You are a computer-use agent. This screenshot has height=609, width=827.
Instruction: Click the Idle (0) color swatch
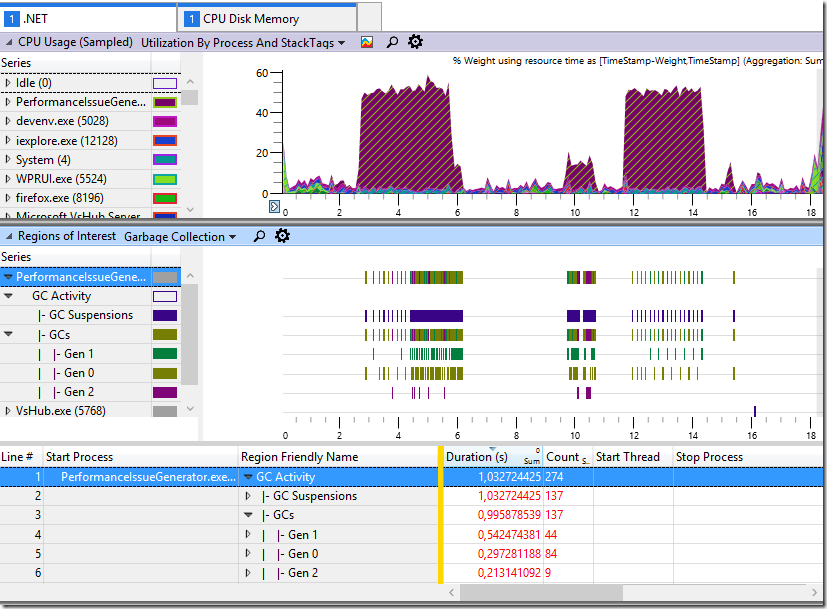click(x=165, y=83)
